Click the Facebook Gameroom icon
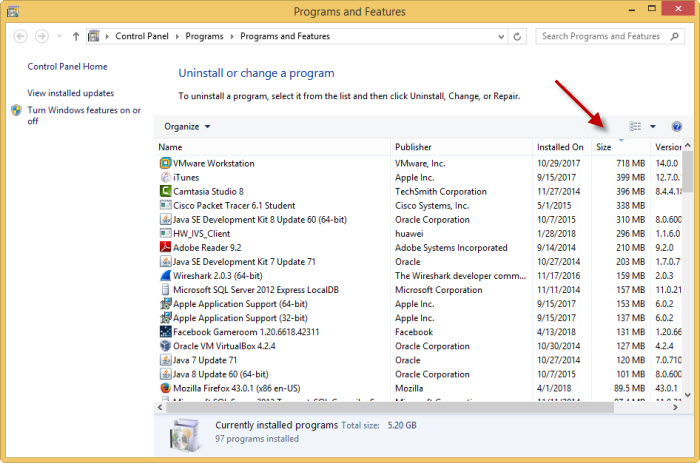700x463 pixels. tap(165, 332)
